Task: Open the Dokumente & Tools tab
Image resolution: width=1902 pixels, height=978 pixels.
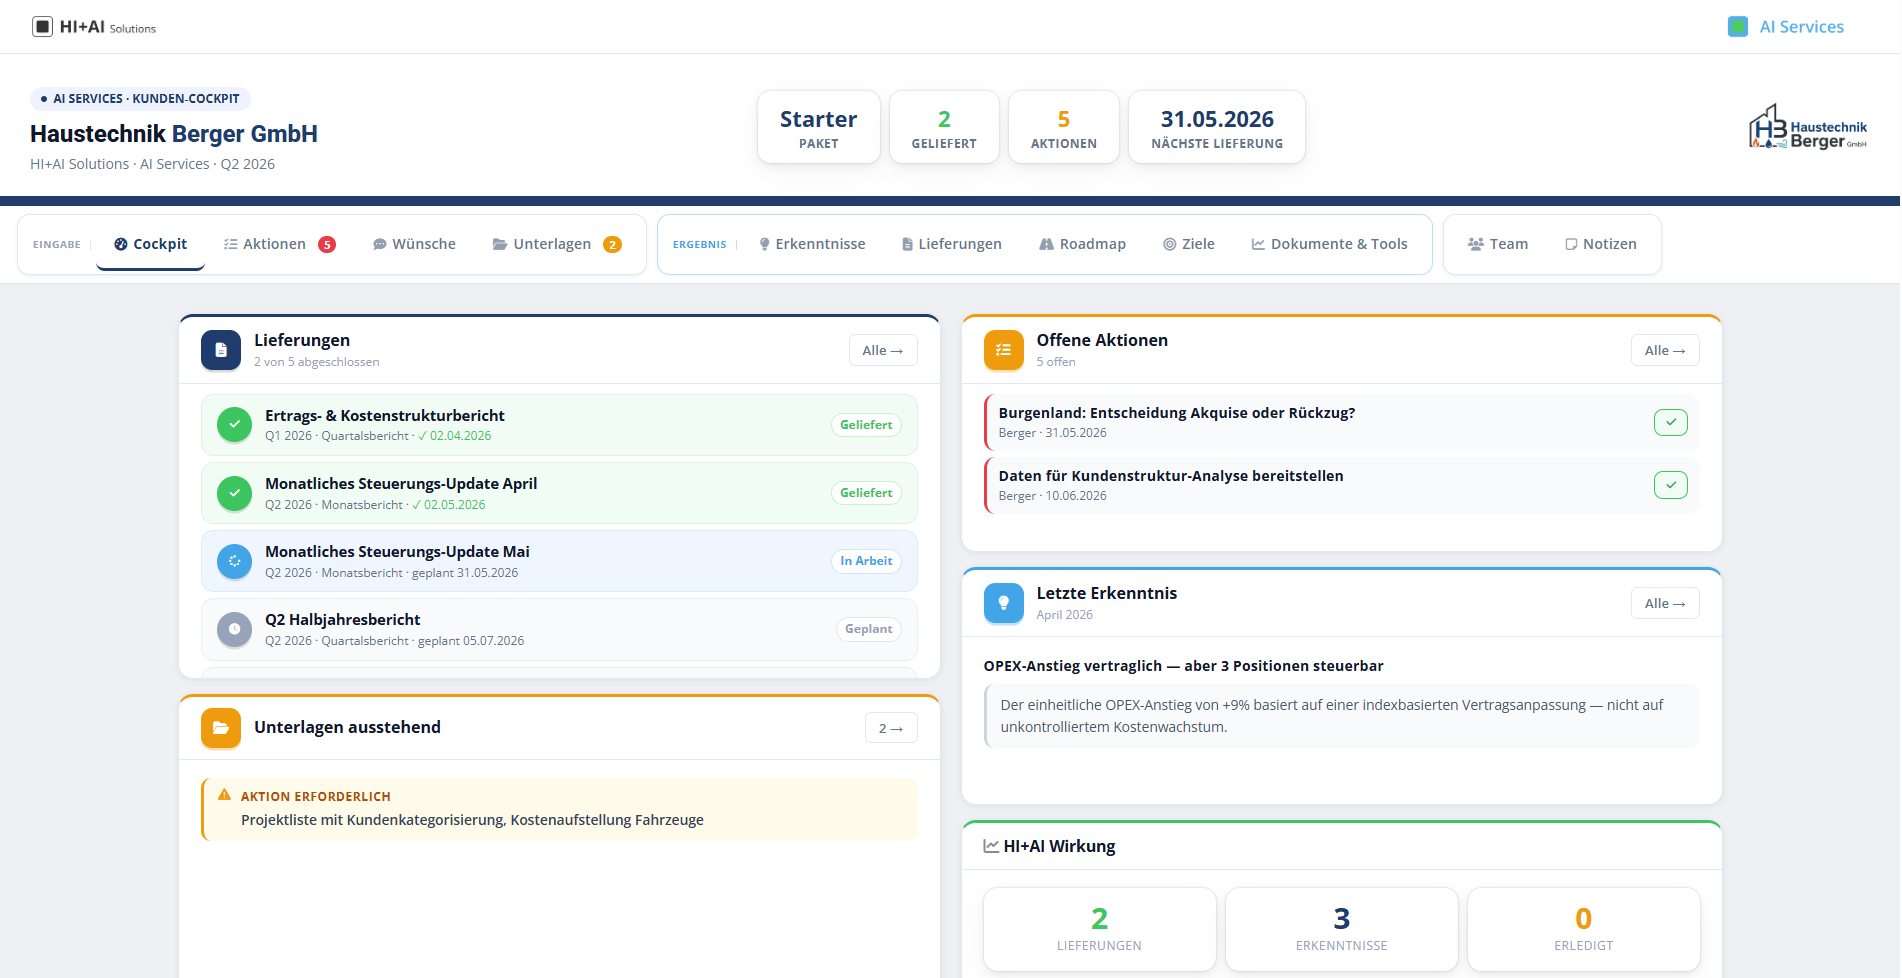Action: coord(1329,244)
